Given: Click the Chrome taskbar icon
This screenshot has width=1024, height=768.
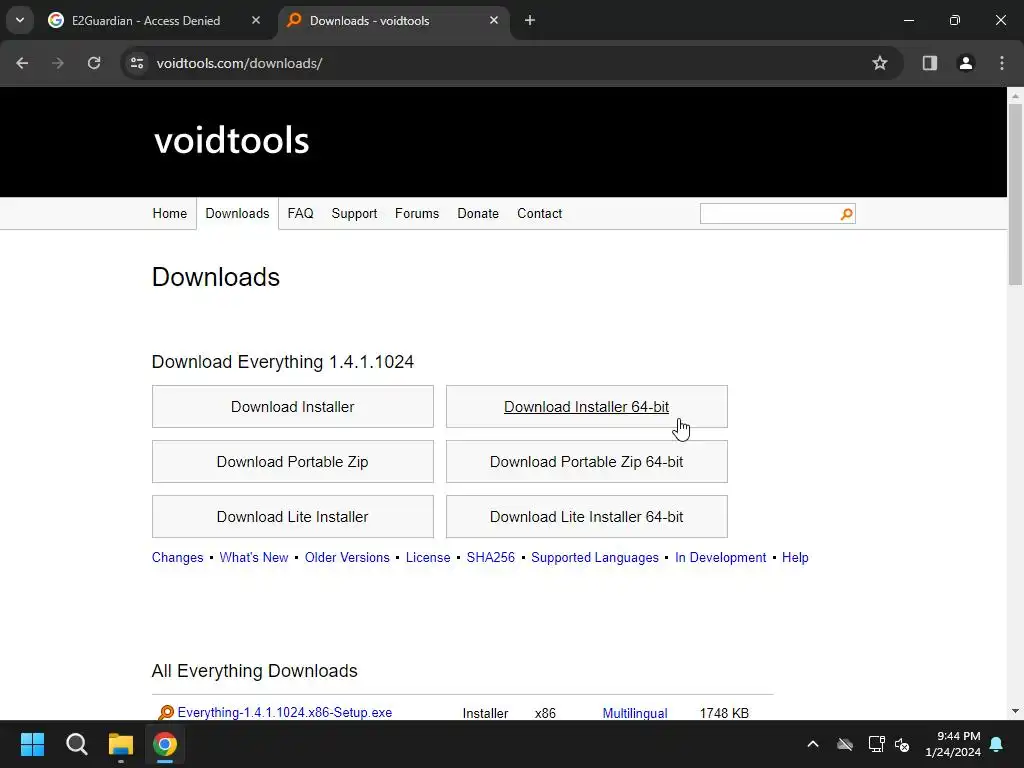Looking at the screenshot, I should pos(165,744).
